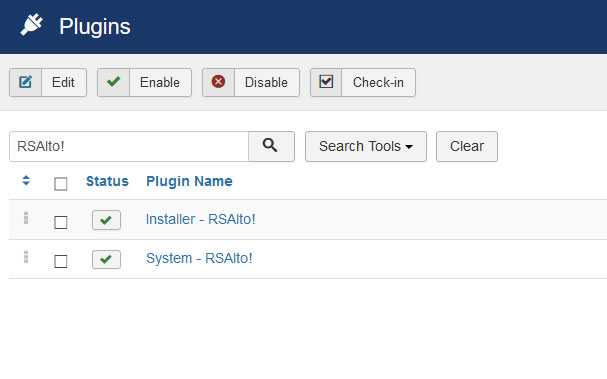Click the Check-in checkbox icon
The height and width of the screenshot is (379, 607).
(326, 82)
